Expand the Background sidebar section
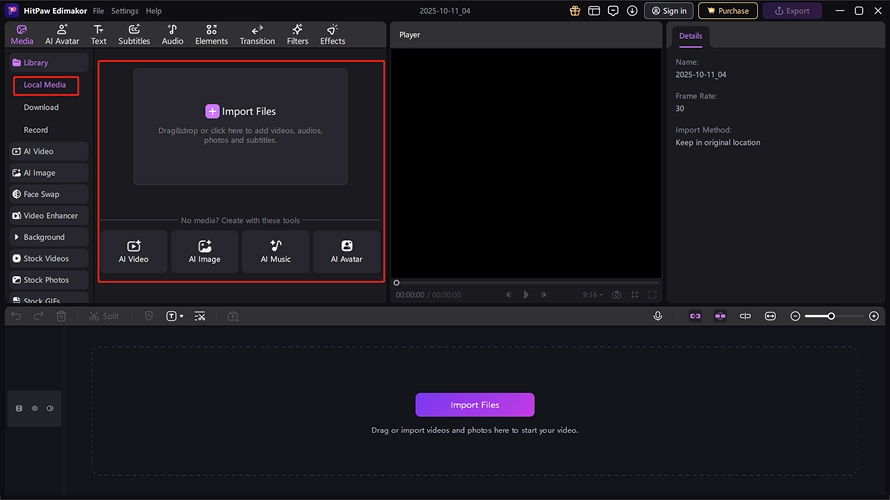This screenshot has width=890, height=500. tap(45, 237)
